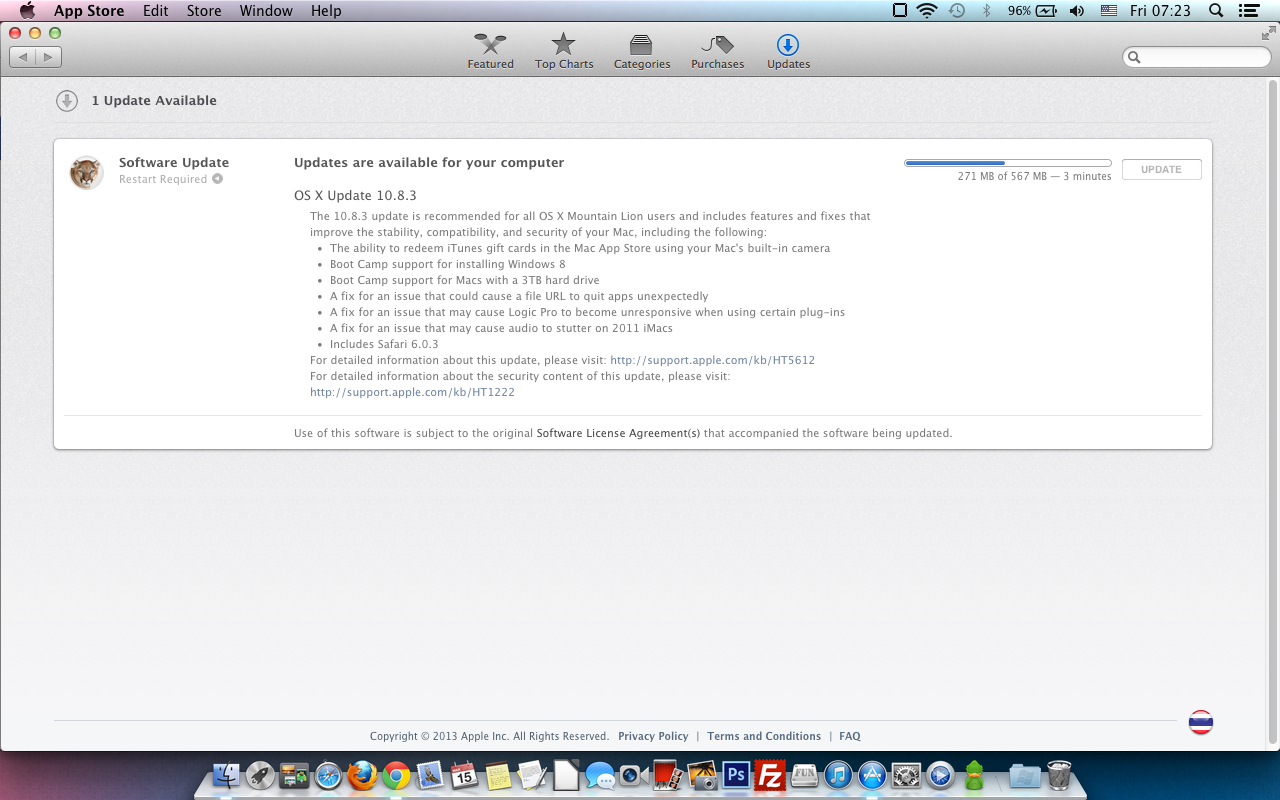The image size is (1280, 800).
Task: Open Launchpad from the Dock
Action: tap(260, 775)
